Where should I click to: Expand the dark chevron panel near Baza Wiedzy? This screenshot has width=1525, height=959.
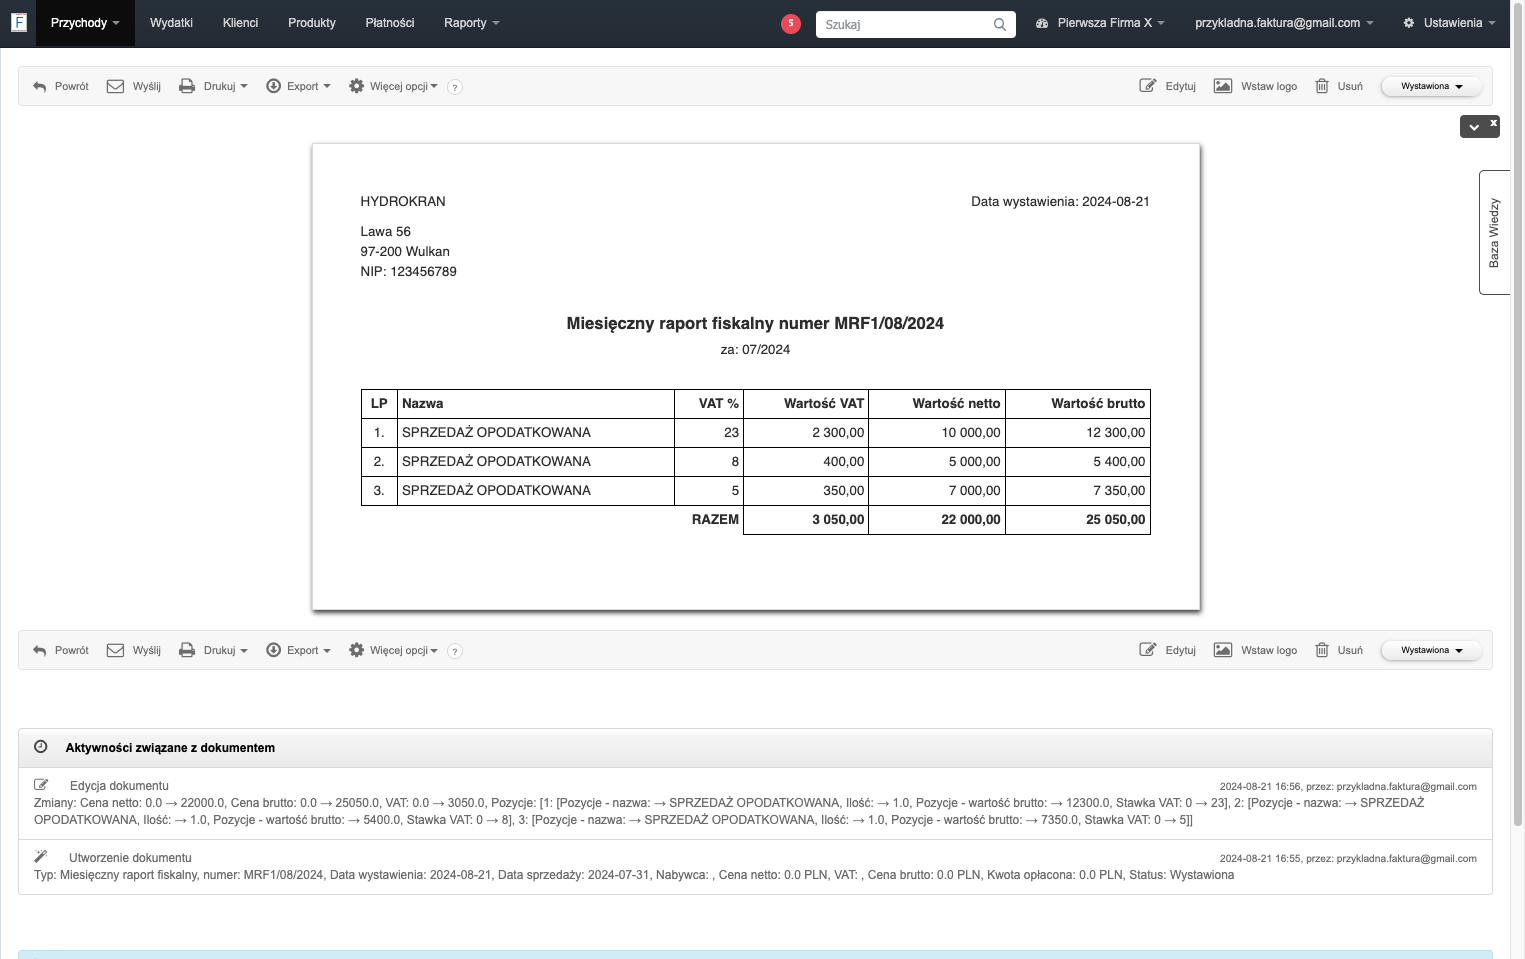click(1474, 127)
